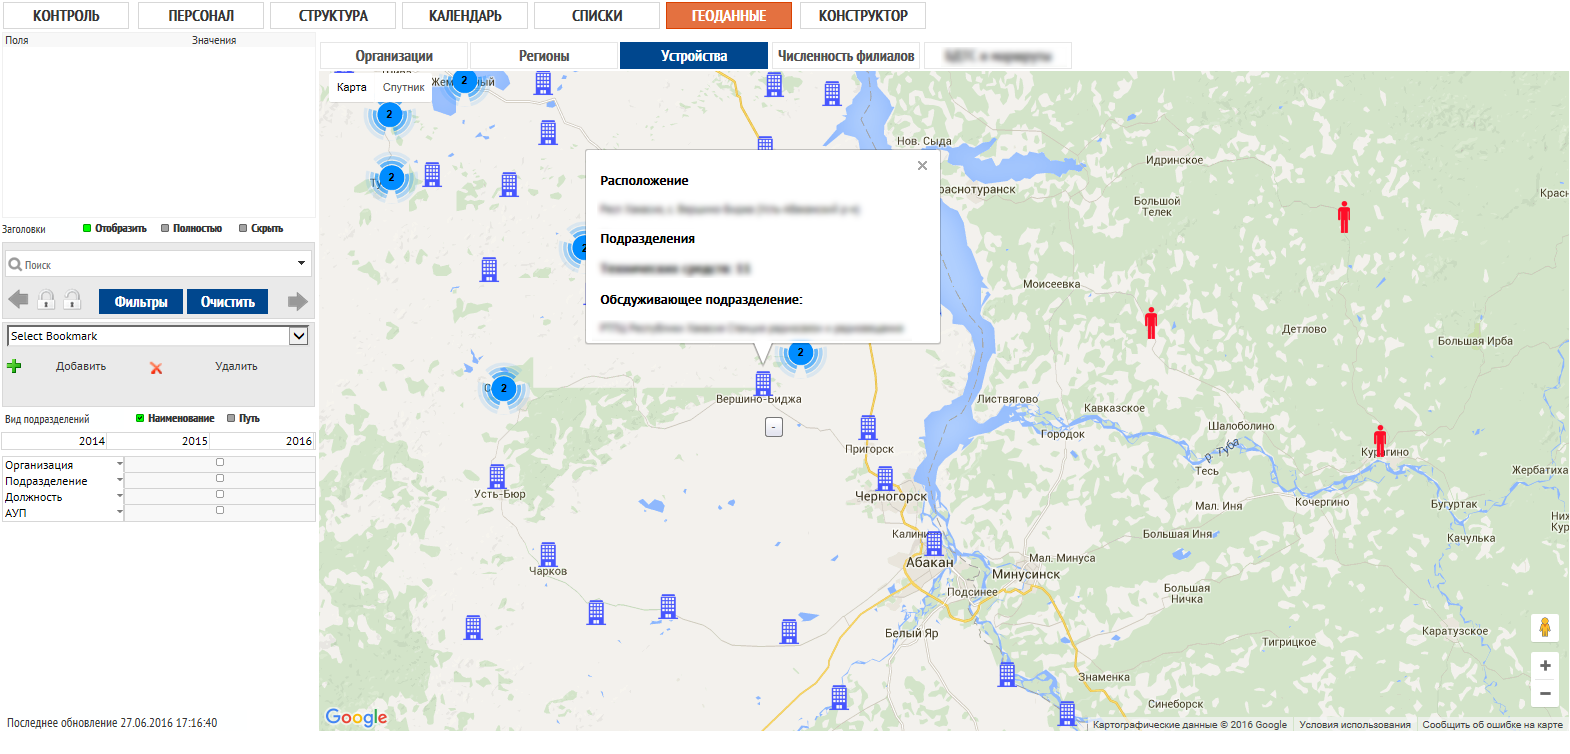Open the cluster marker left of Усть-Бюр area
1570x754 pixels.
[503, 388]
